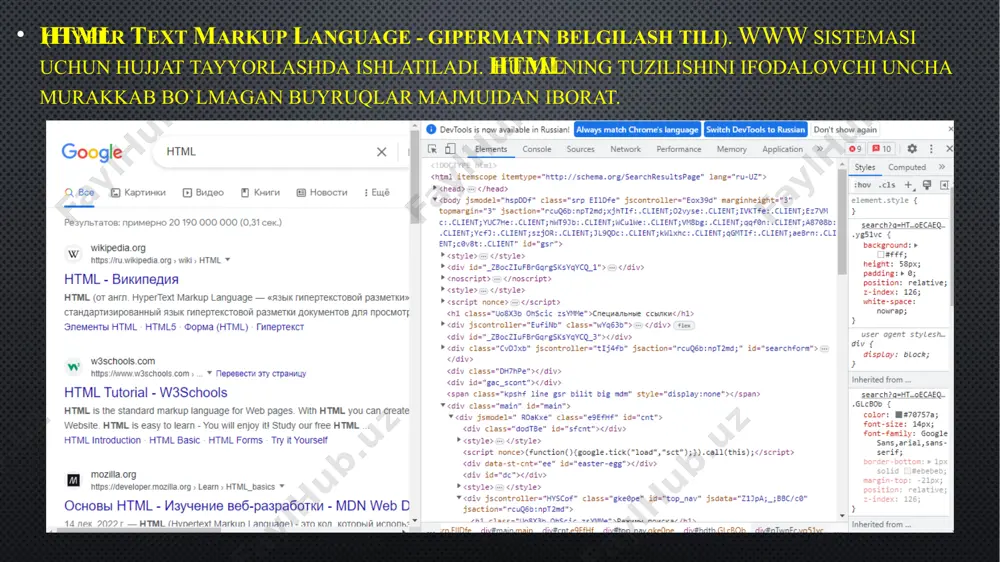This screenshot has width=1000, height=562.
Task: Click the Wikipedia favicon in first result
Action: (73, 254)
